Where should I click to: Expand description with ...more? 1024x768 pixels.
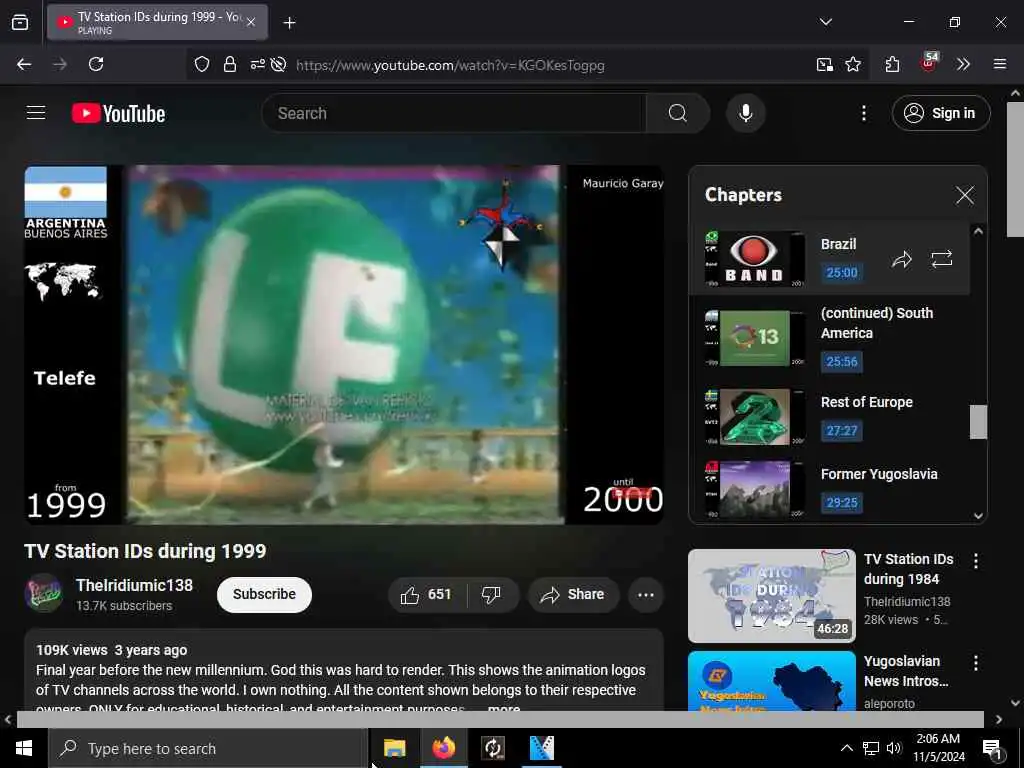pos(504,709)
